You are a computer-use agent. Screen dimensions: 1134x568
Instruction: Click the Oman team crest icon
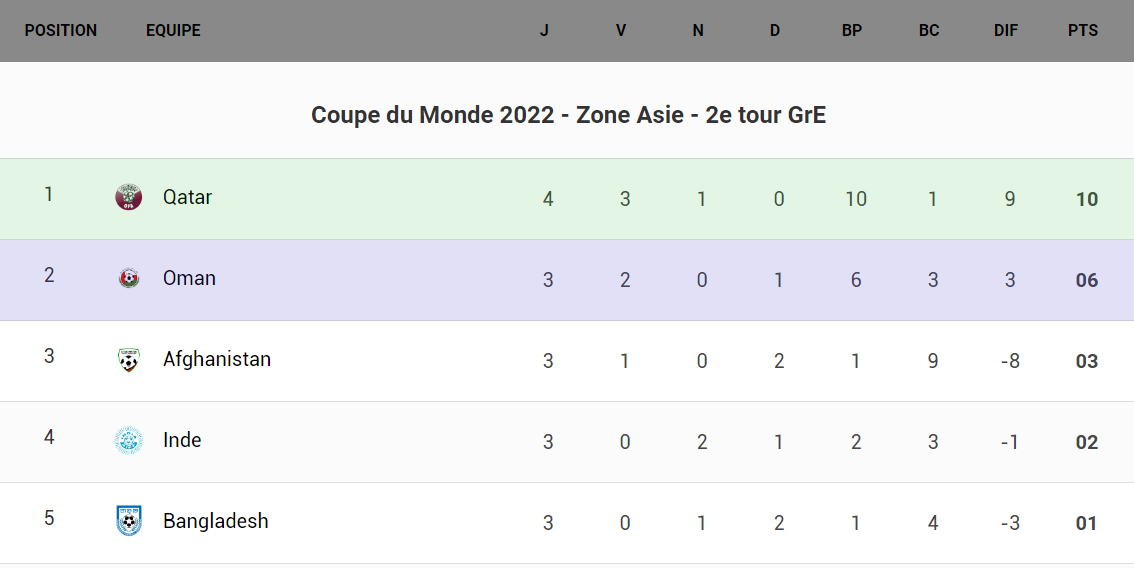(128, 278)
